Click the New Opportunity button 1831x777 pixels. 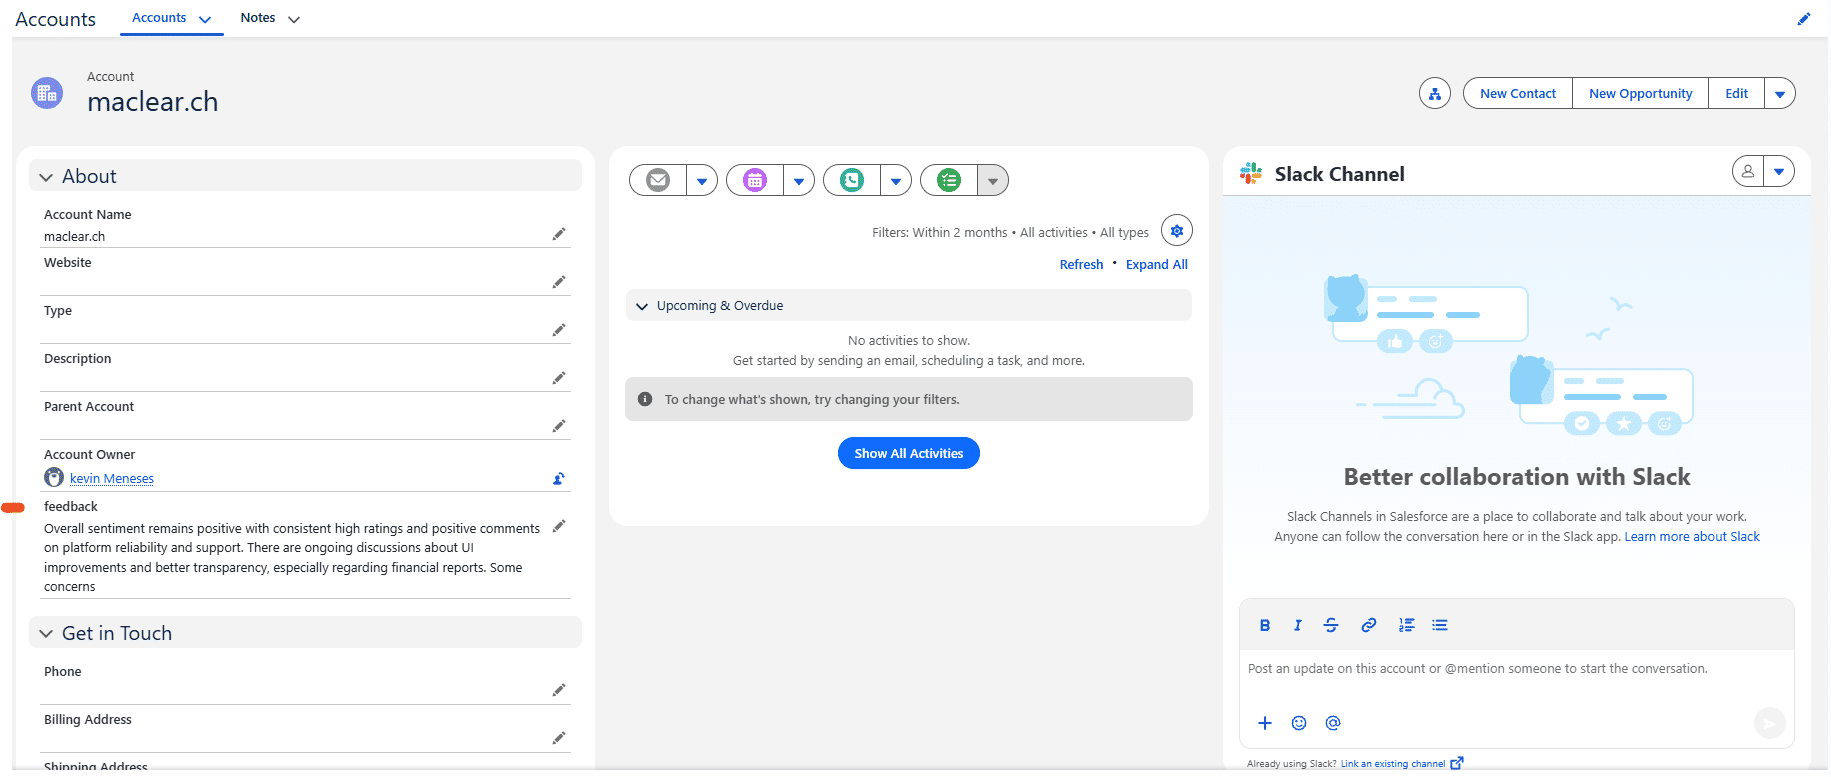[x=1641, y=94]
